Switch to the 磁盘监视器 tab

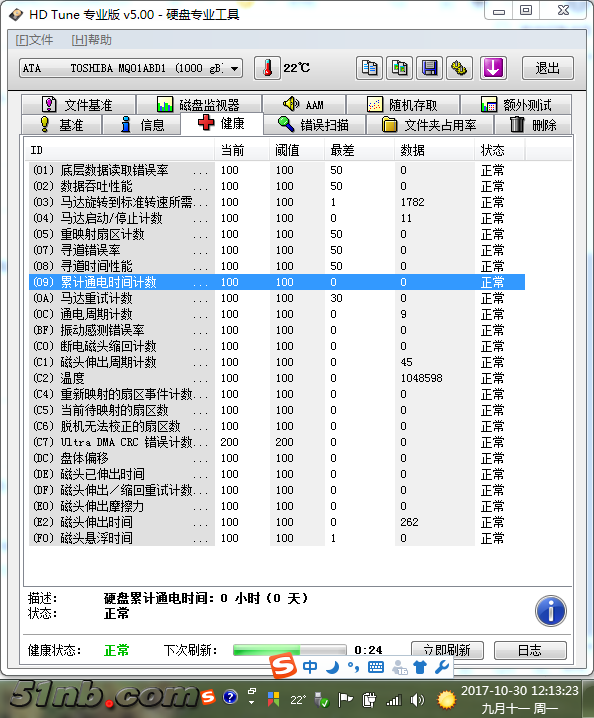[199, 105]
